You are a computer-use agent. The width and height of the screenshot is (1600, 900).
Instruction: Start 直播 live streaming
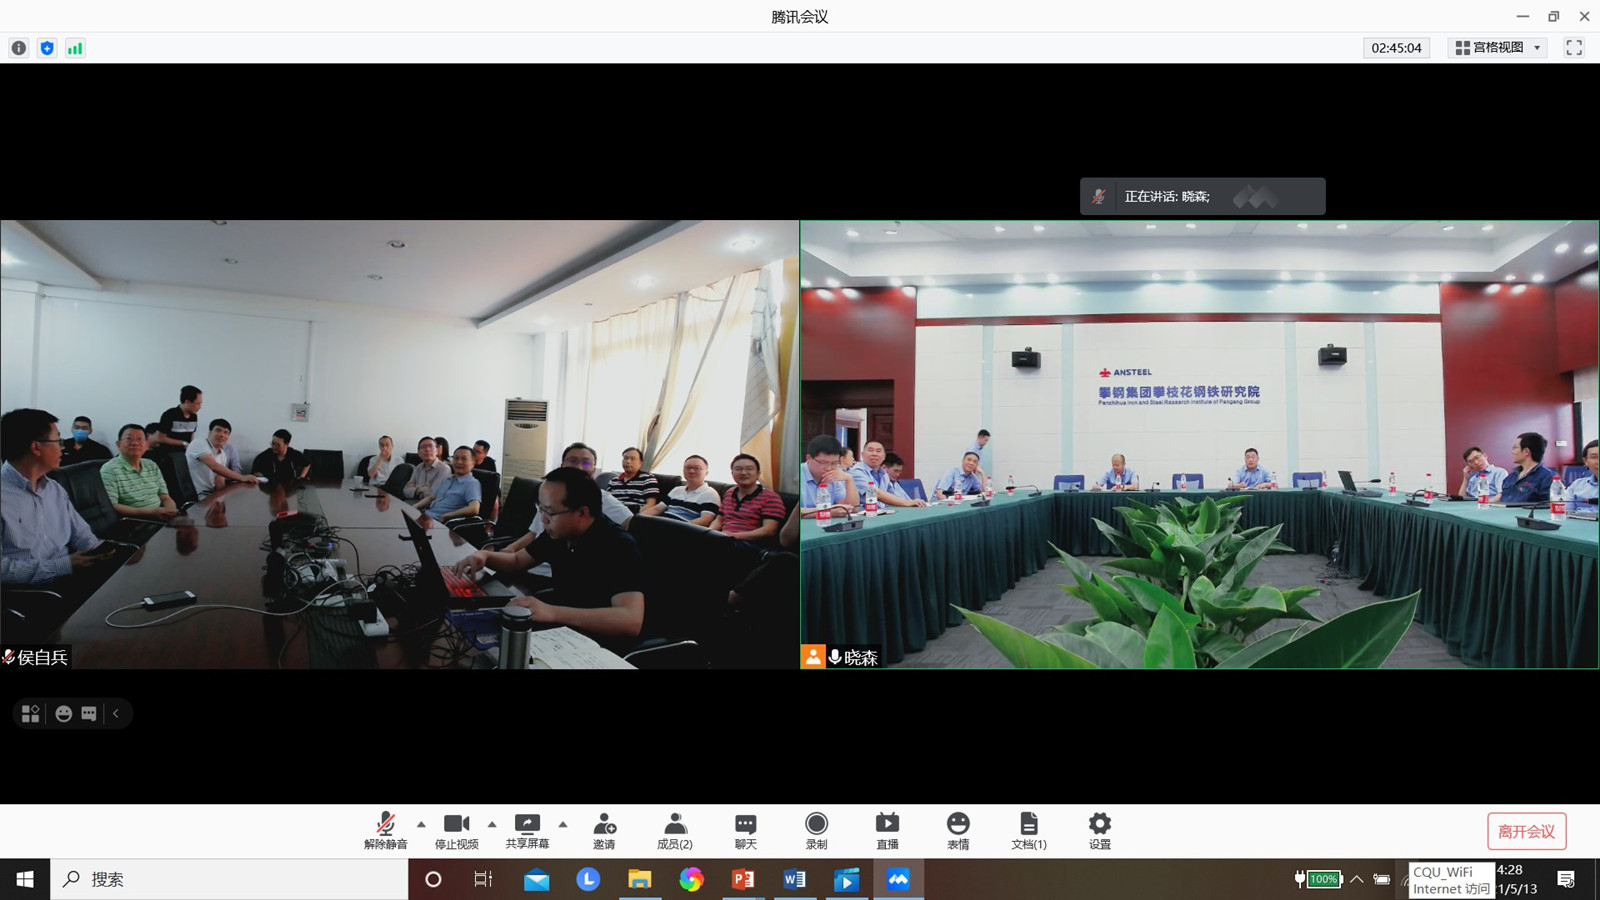pyautogui.click(x=887, y=830)
